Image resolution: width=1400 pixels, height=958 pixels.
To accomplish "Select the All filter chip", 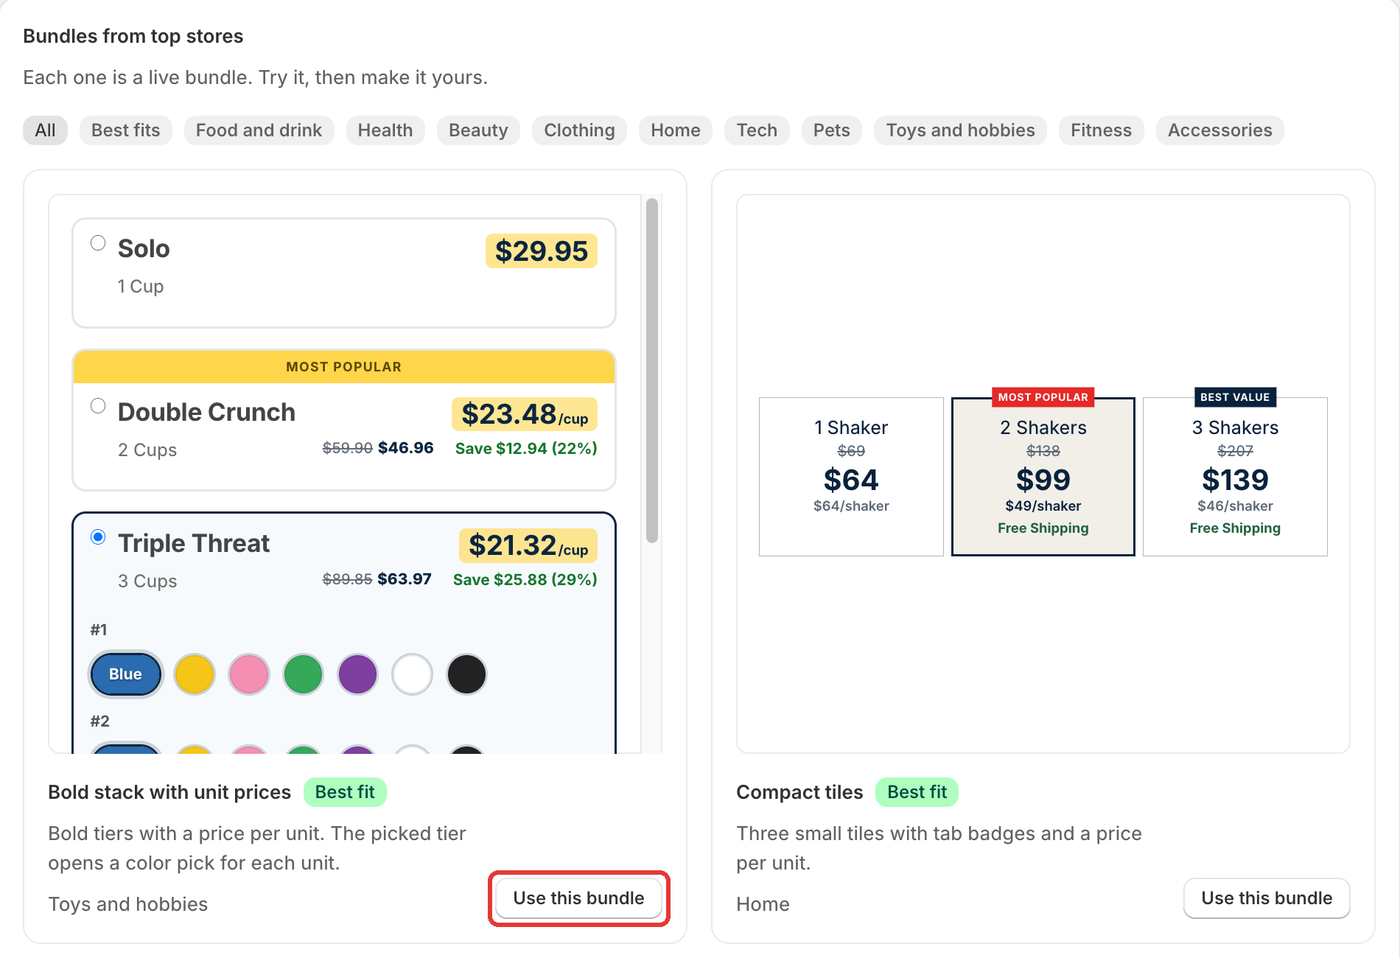I will click(45, 130).
